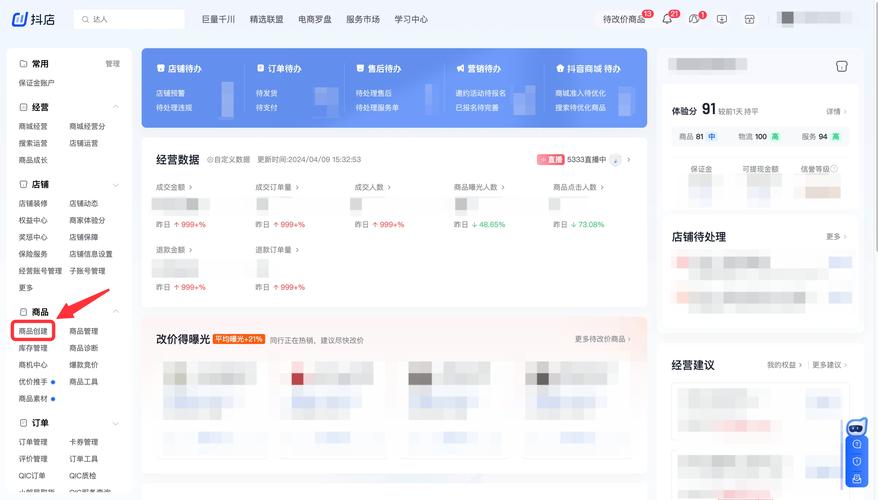Click the info icon next to 信誉等级
Image resolution: width=878 pixels, height=500 pixels.
[834, 169]
